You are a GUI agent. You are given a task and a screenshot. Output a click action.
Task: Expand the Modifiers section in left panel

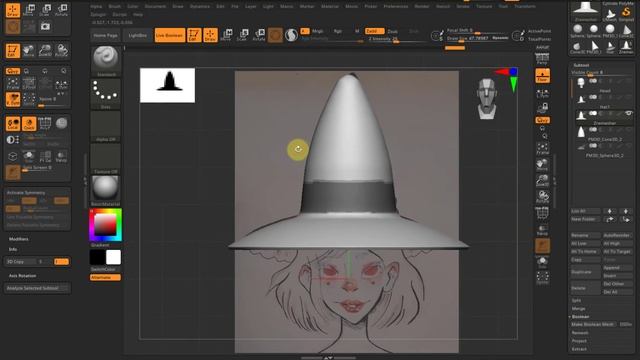(19, 239)
